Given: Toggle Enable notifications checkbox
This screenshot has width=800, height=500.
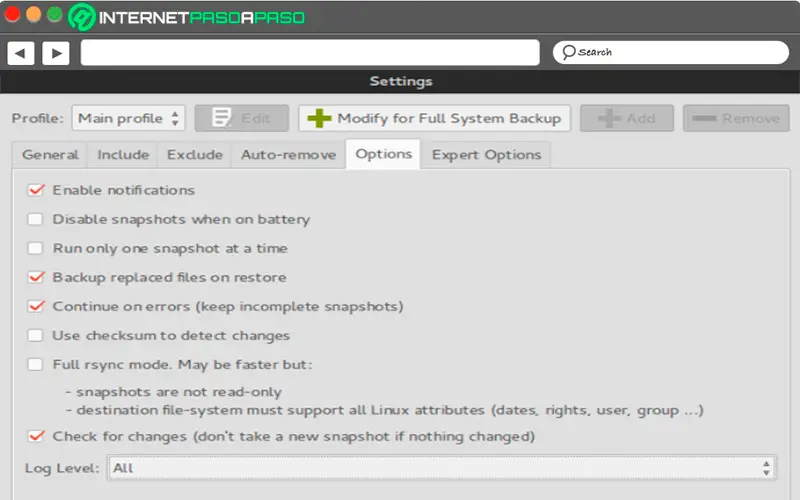Looking at the screenshot, I should 36,190.
